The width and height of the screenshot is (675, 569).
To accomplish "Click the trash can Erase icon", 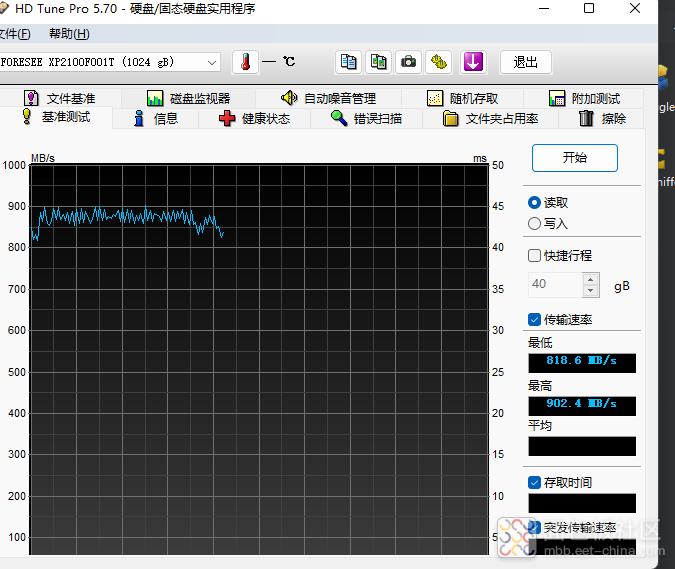I will click(586, 118).
